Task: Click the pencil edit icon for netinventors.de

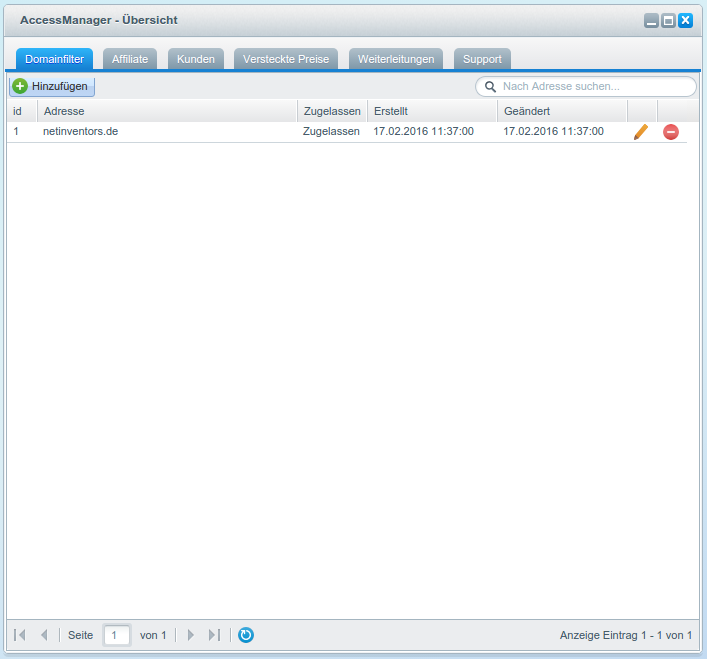Action: (x=641, y=132)
